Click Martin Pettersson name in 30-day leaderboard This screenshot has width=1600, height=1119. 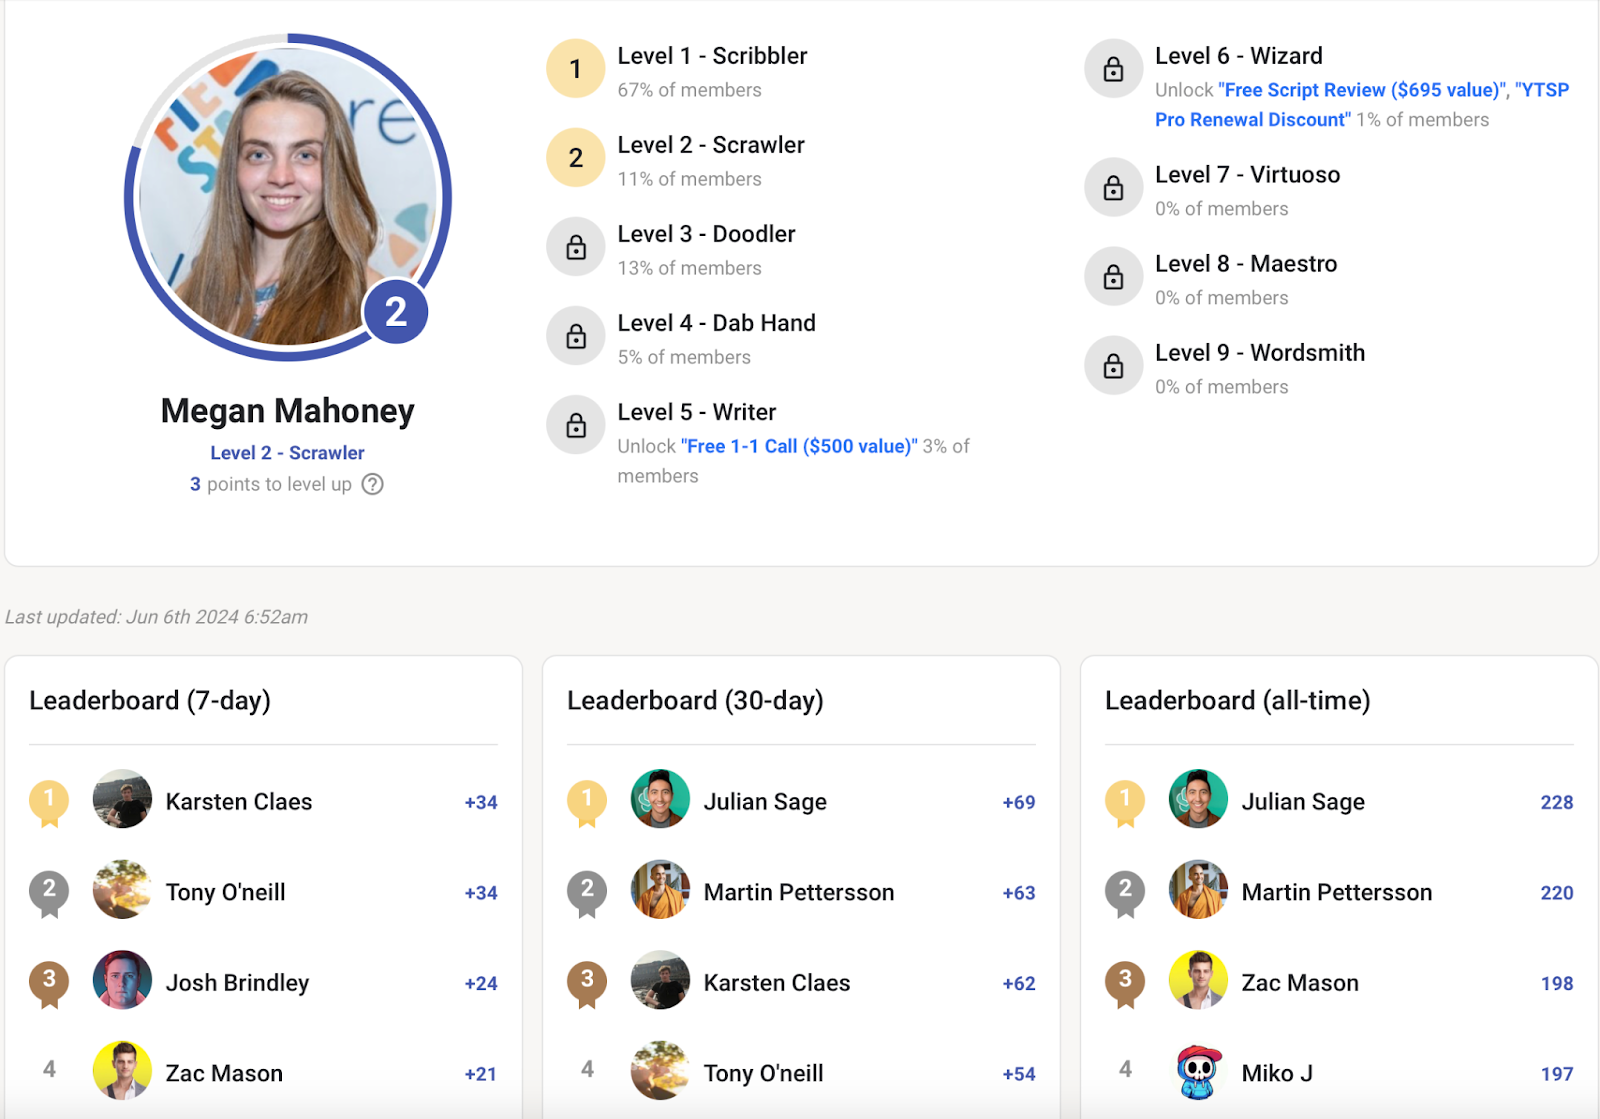pos(799,892)
